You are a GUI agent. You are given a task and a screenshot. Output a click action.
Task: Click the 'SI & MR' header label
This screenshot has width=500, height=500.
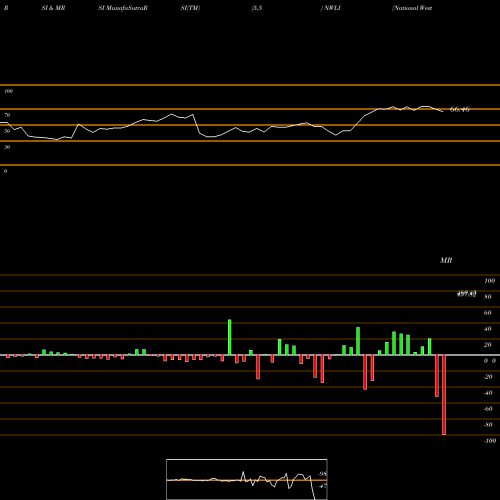(x=53, y=8)
